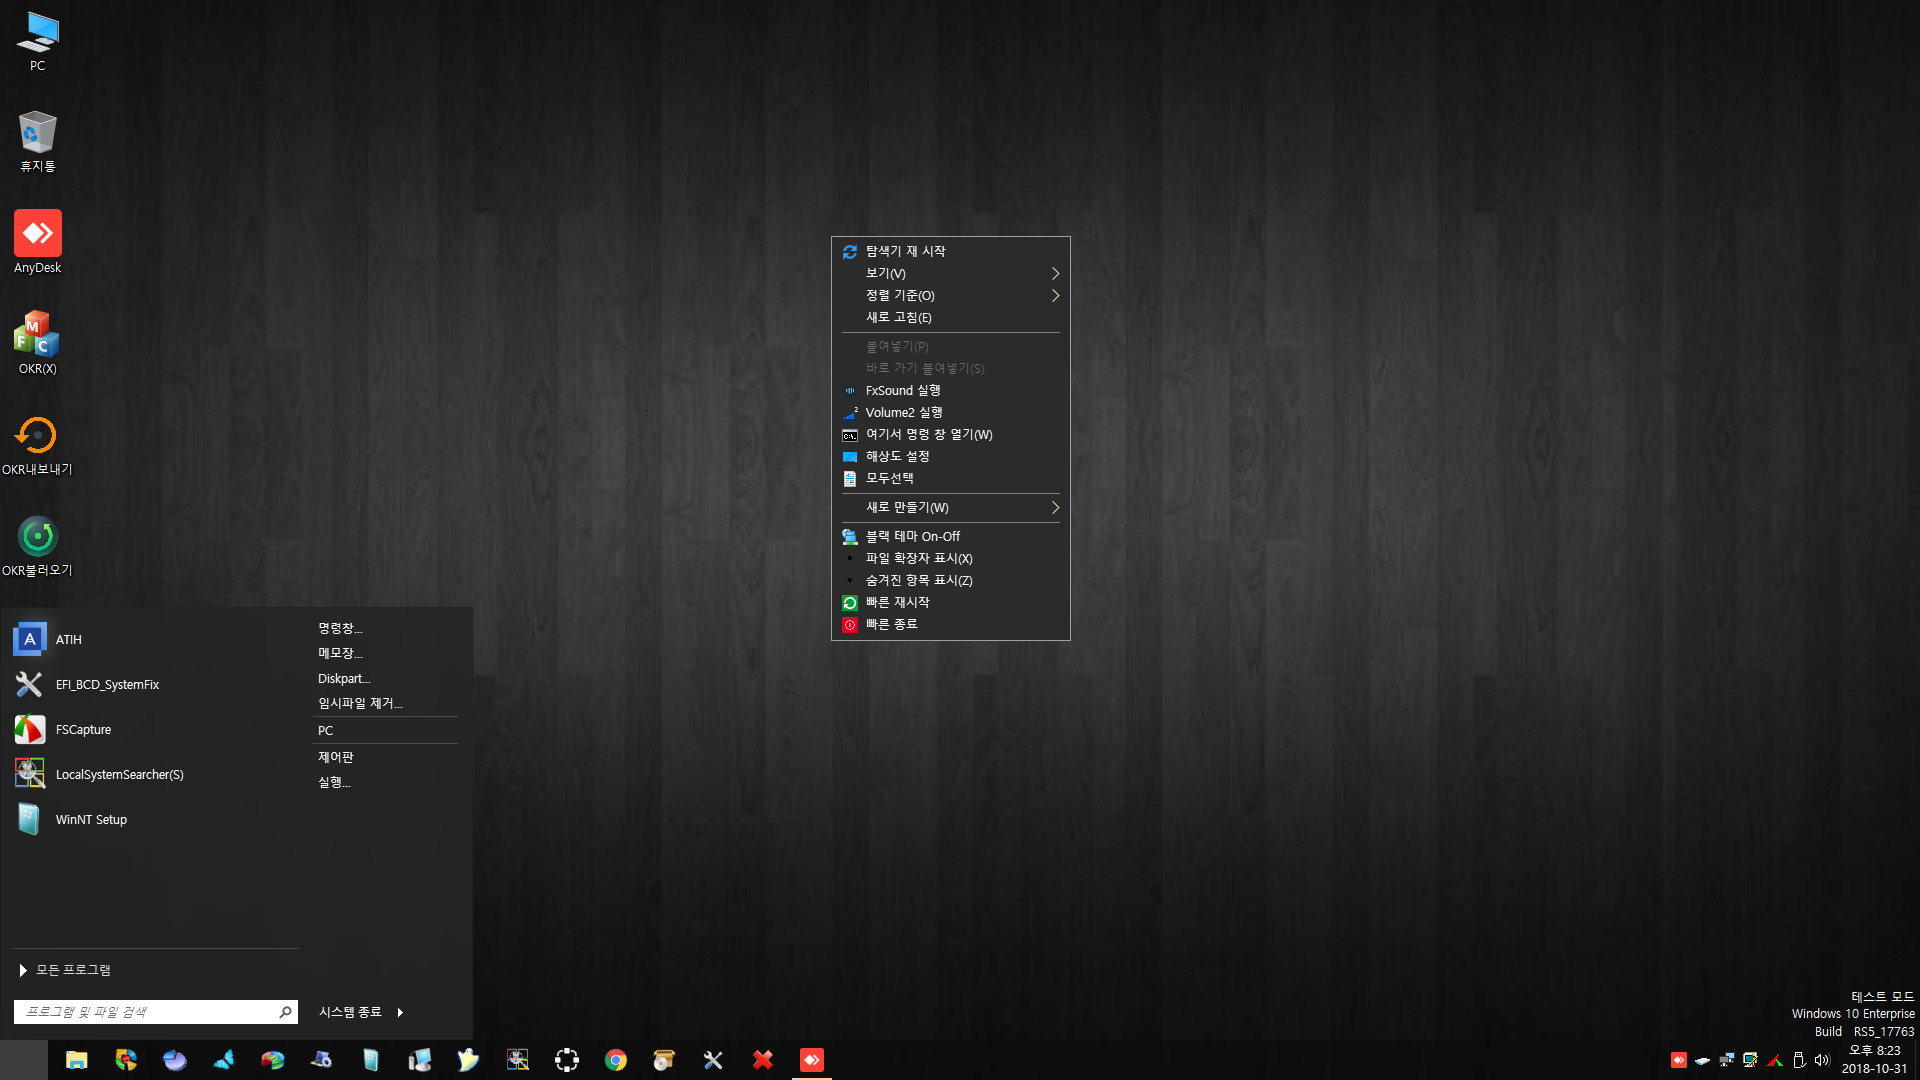Click the Chrome icon in the taskbar
1920x1080 pixels.
pos(616,1060)
